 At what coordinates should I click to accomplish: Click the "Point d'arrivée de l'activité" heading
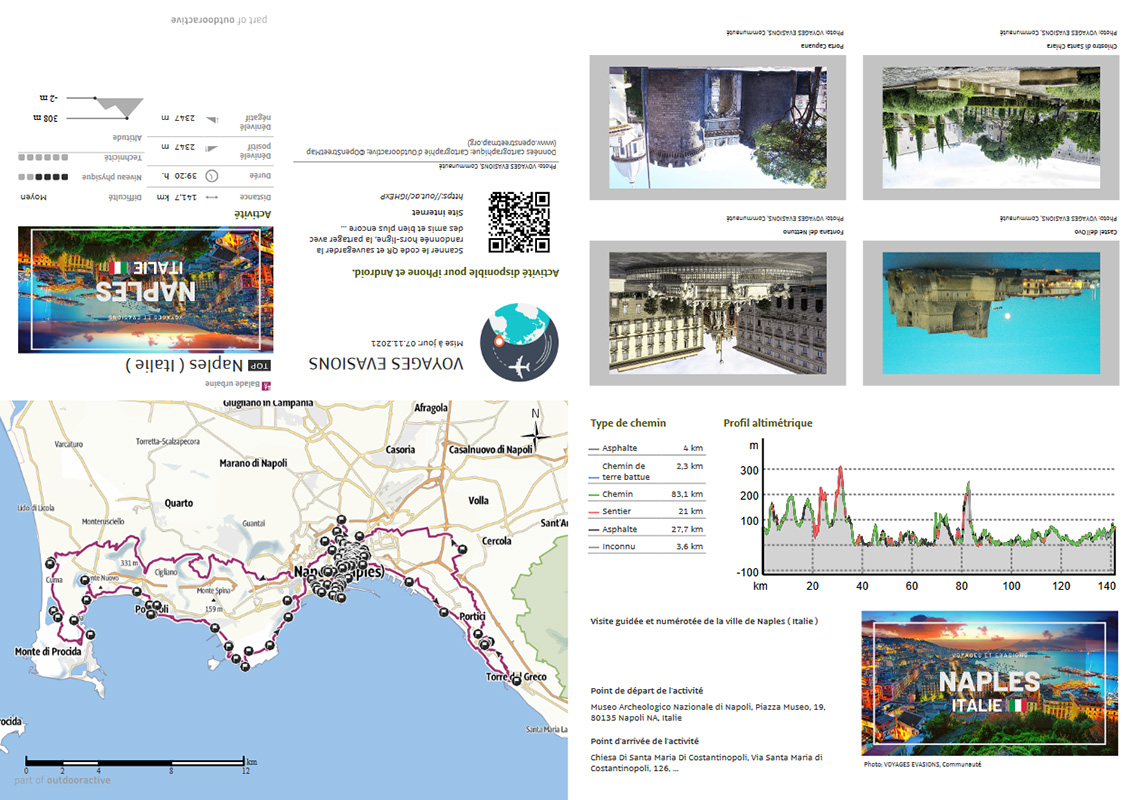pos(644,741)
